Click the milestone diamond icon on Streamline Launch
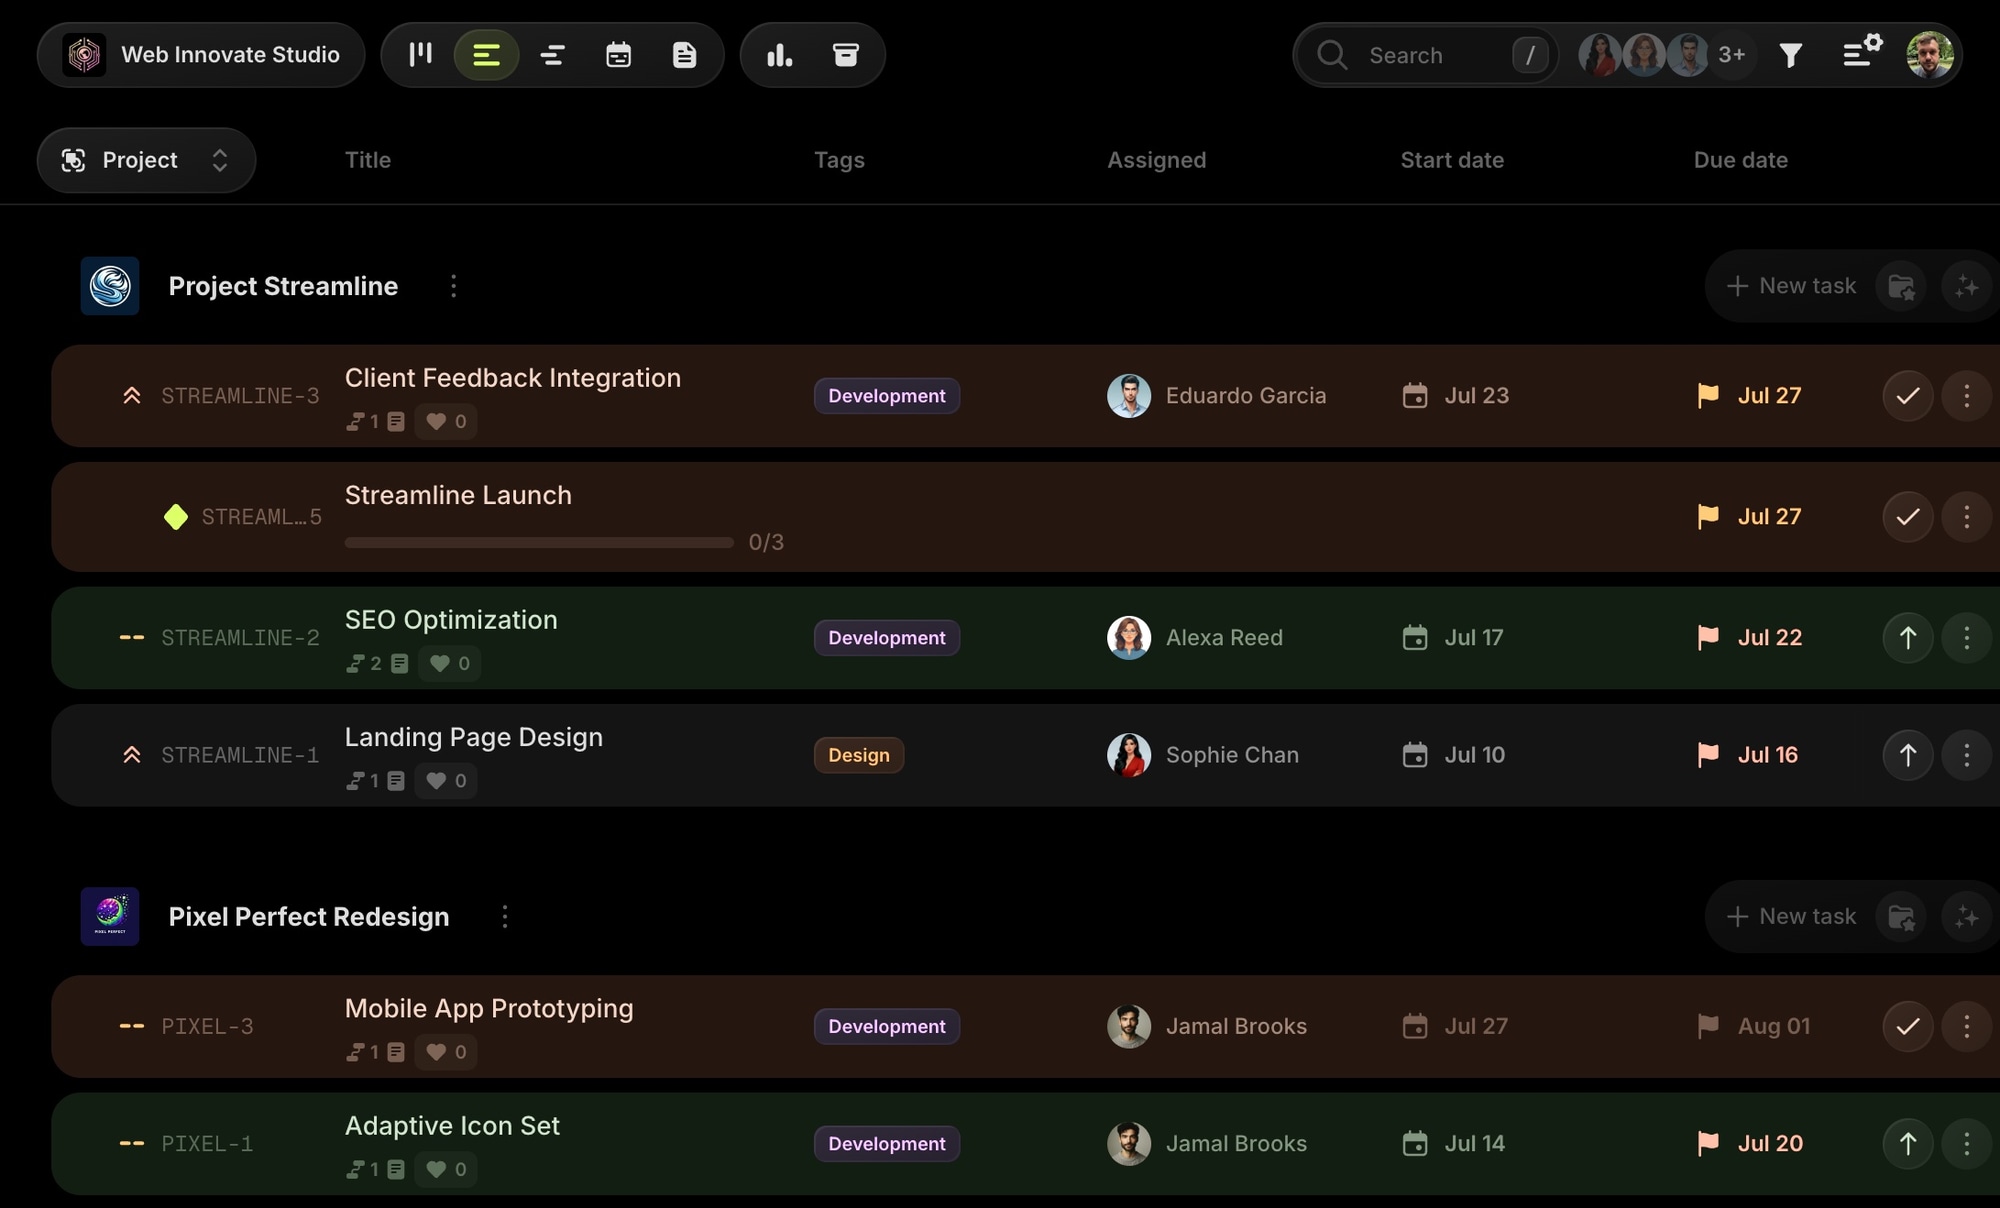This screenshot has width=2000, height=1208. coord(176,517)
